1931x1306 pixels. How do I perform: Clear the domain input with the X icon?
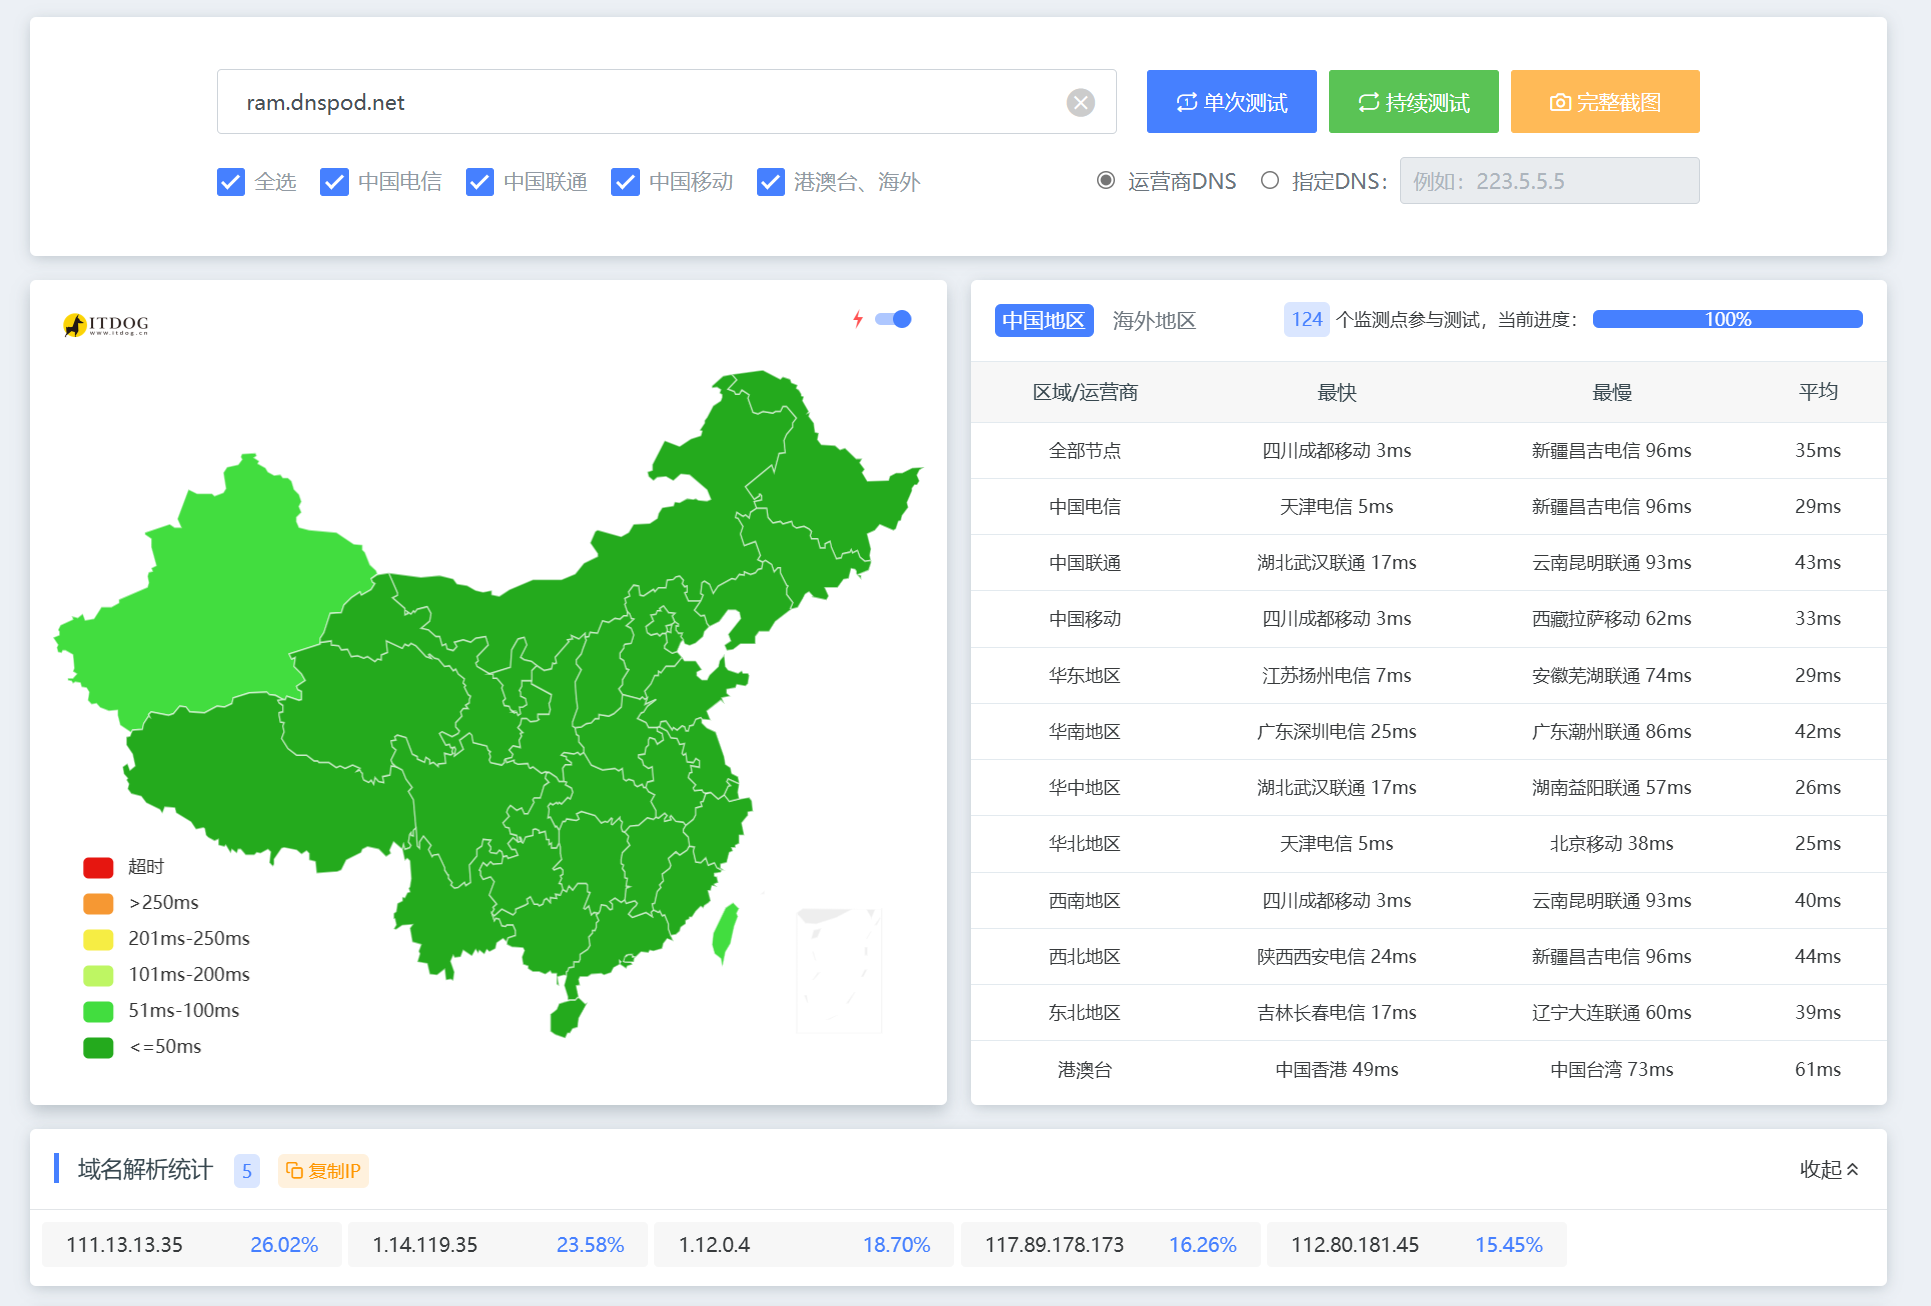pos(1080,102)
